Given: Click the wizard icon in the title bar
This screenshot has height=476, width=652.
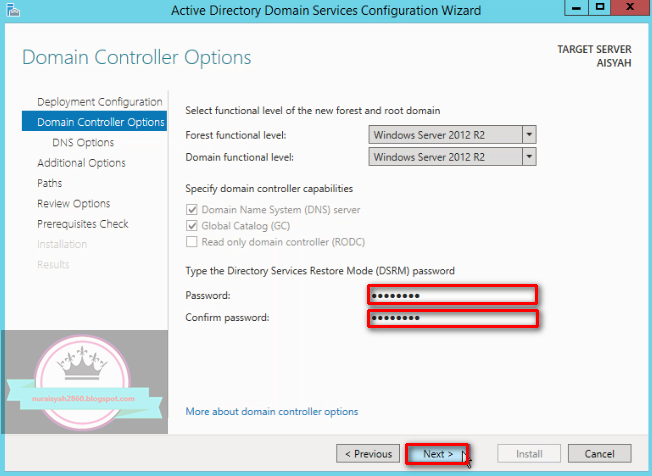Looking at the screenshot, I should click(x=12, y=10).
